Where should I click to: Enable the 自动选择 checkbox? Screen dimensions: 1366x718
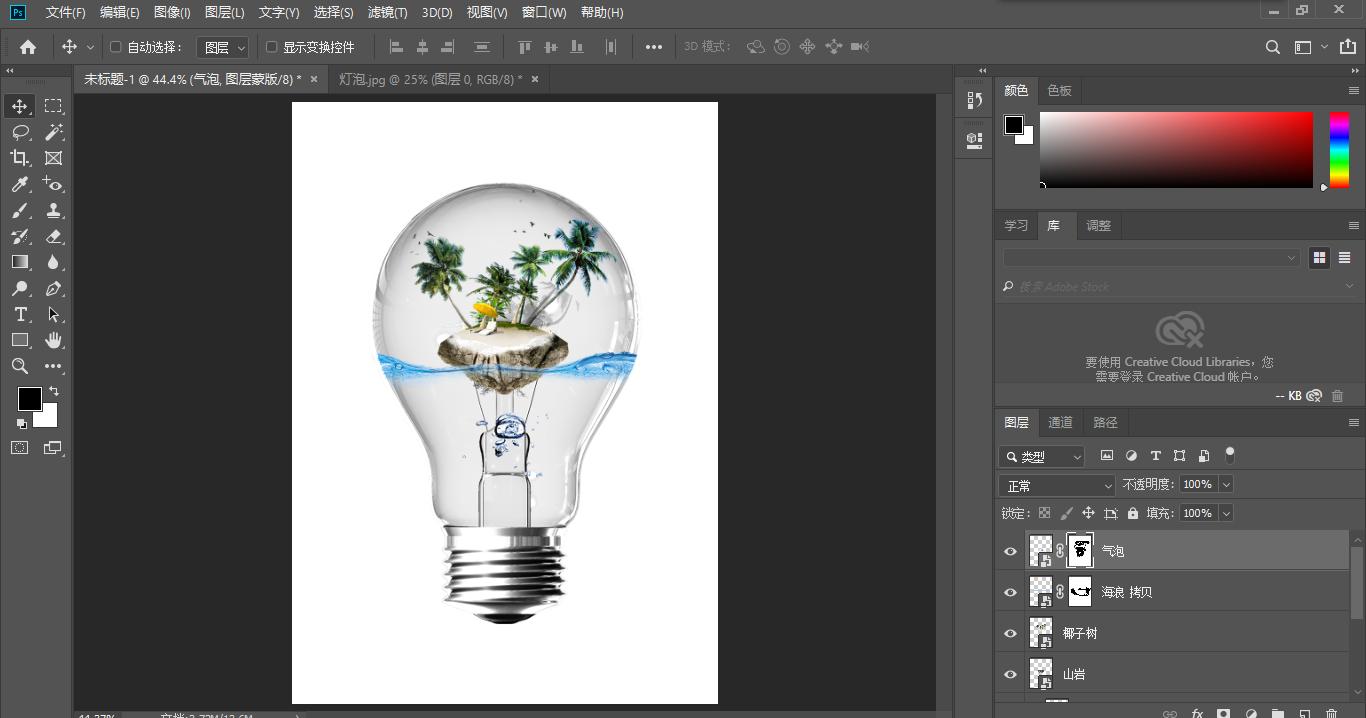point(115,47)
